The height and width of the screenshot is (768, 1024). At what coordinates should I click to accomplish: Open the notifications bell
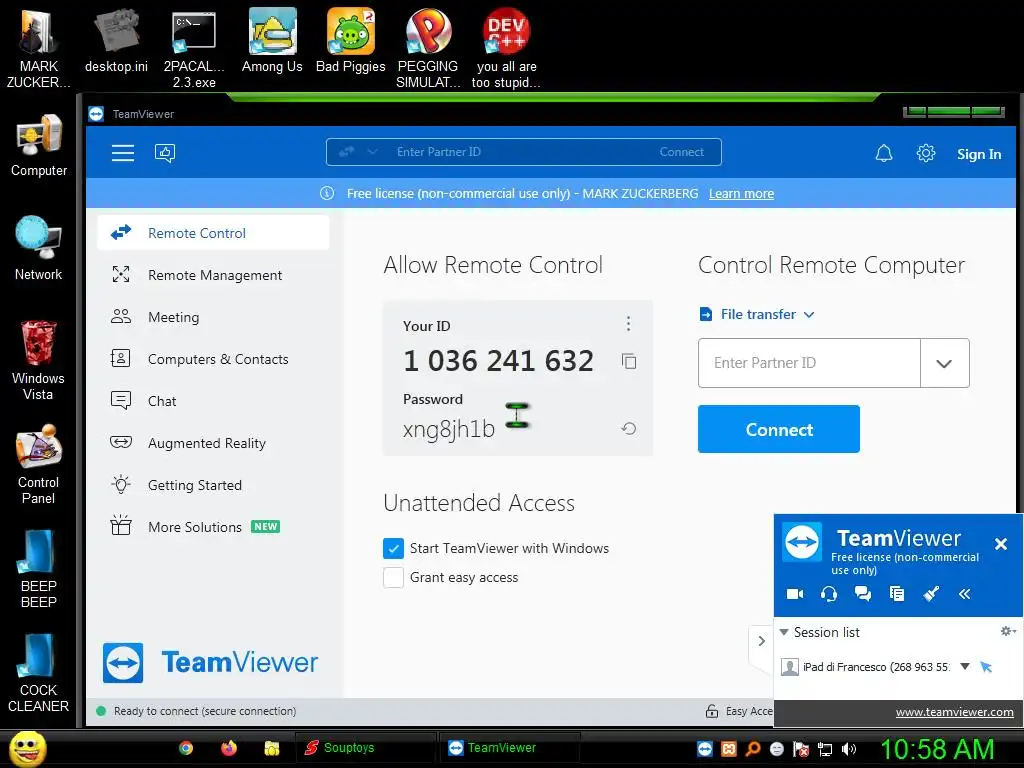pyautogui.click(x=884, y=153)
